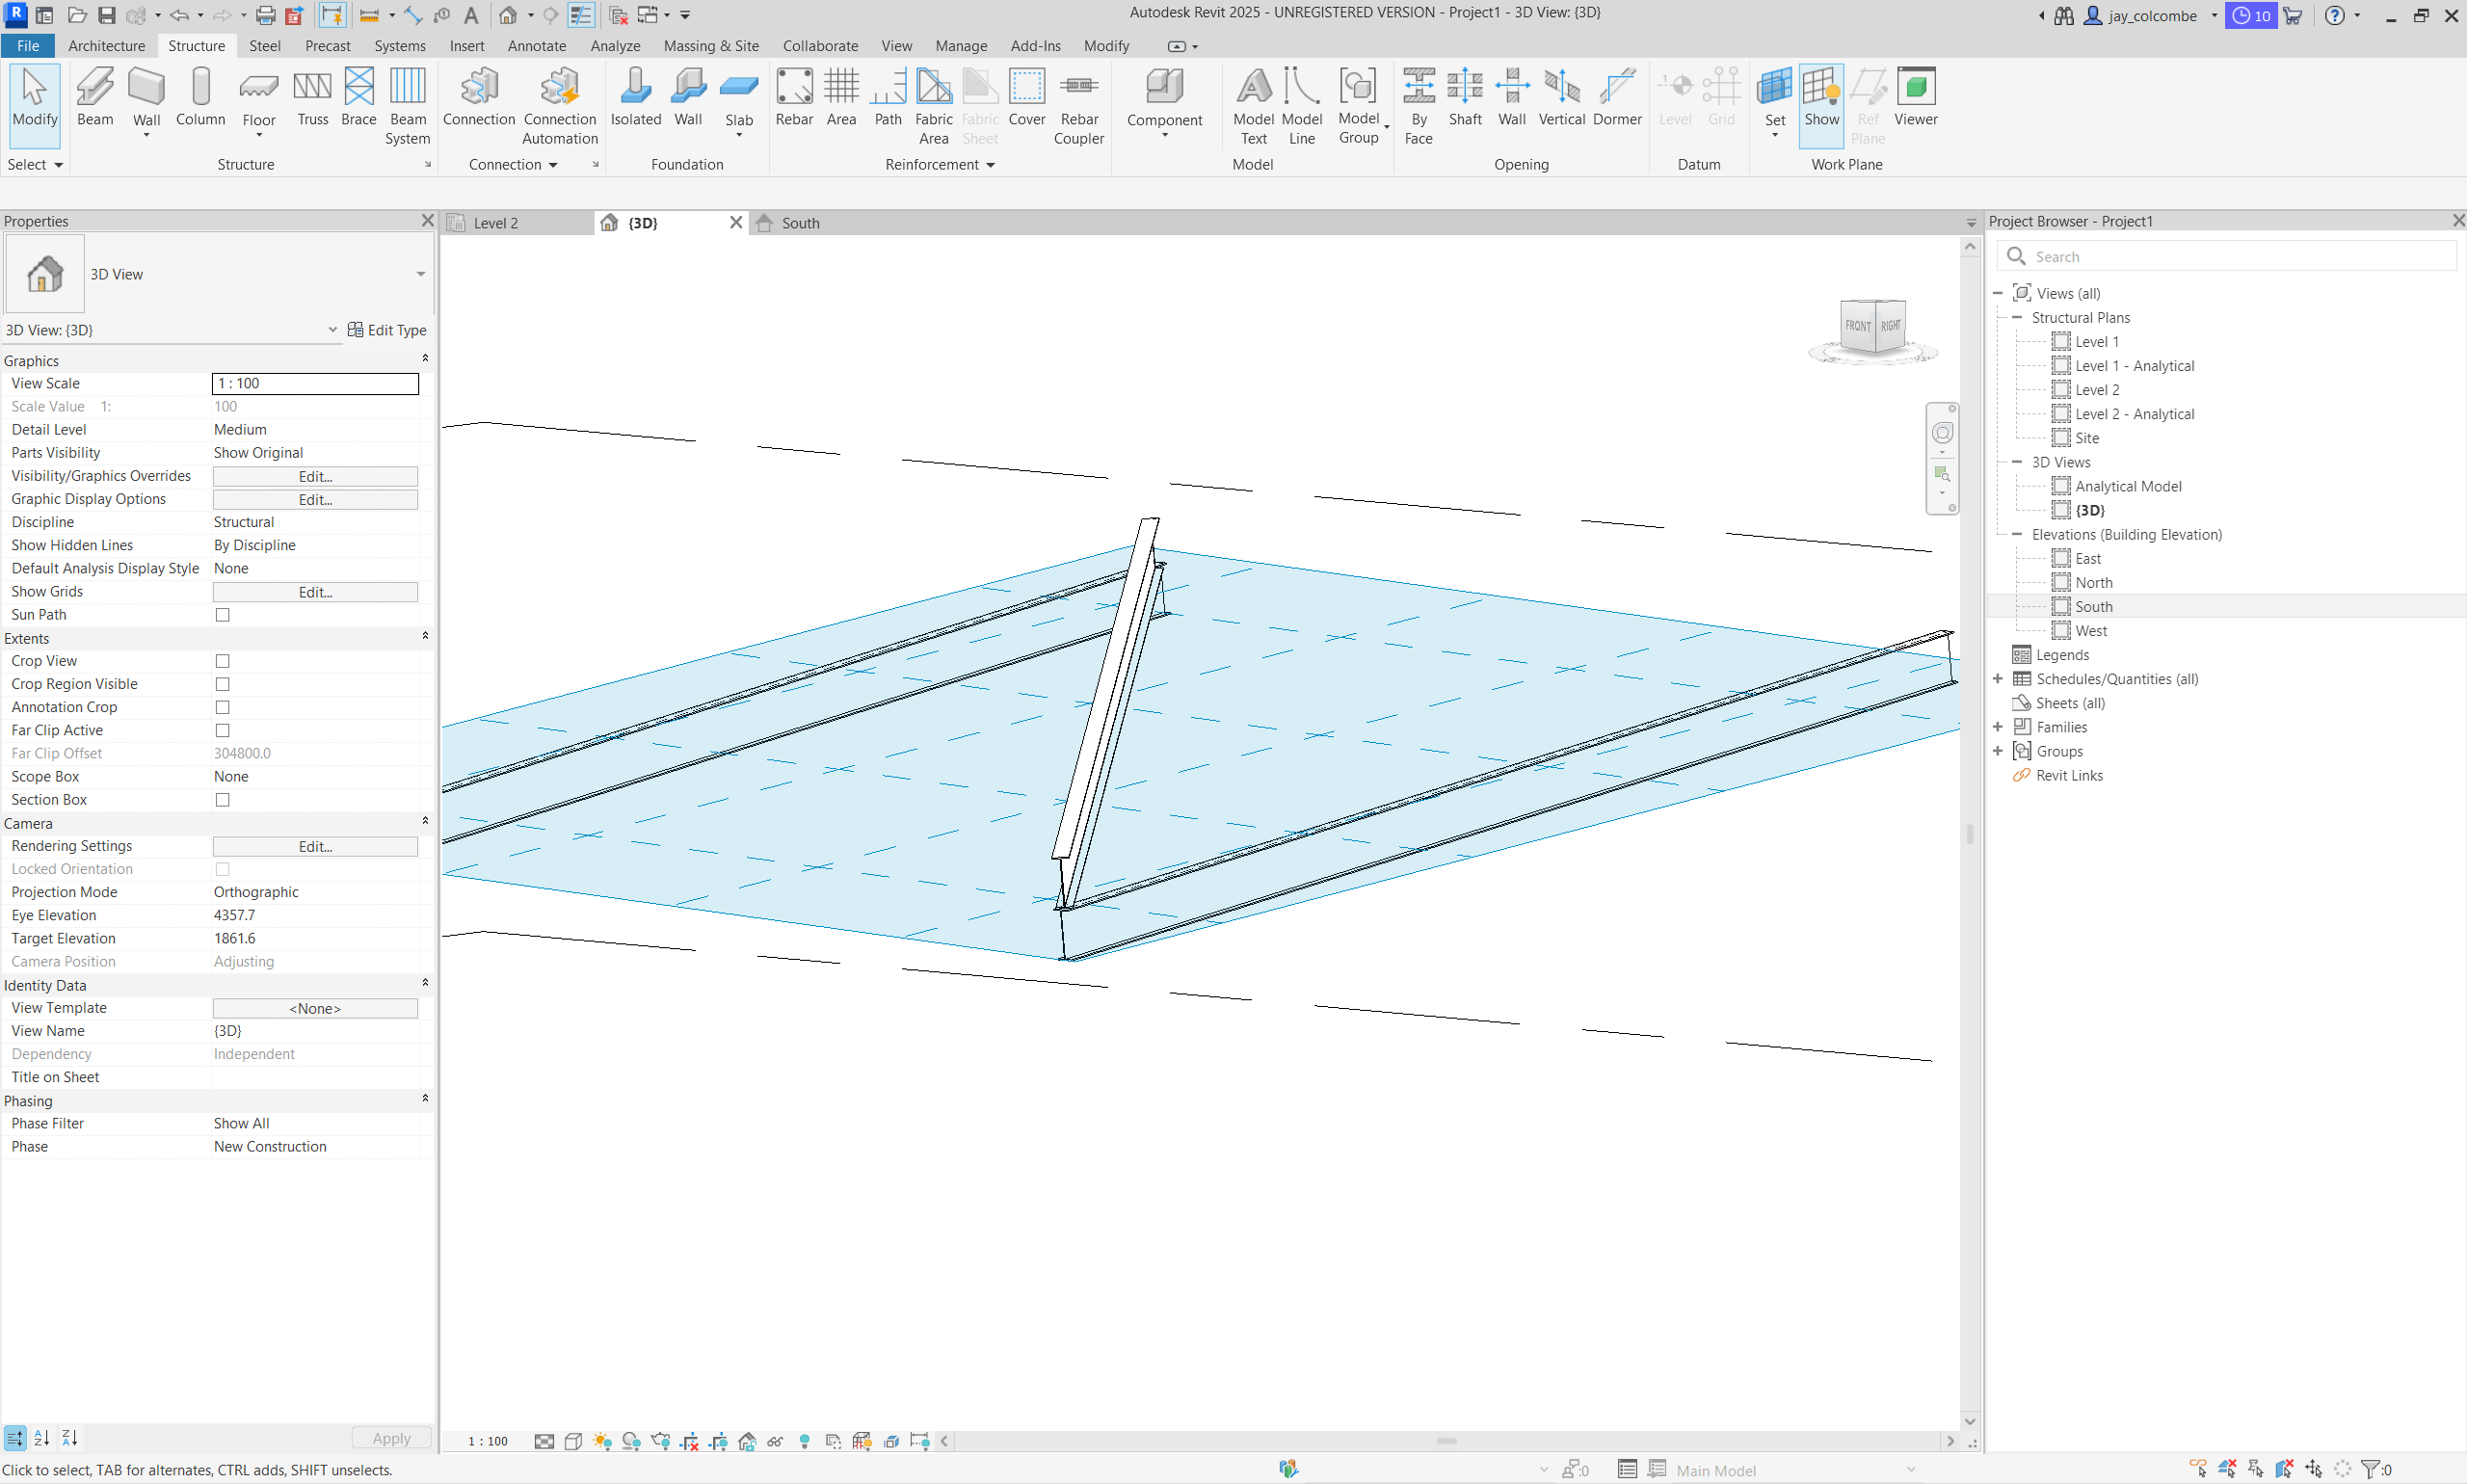Screen dimensions: 2467x1484
Task: Expand the Schedules/Quantities tree node
Action: tap(1998, 679)
